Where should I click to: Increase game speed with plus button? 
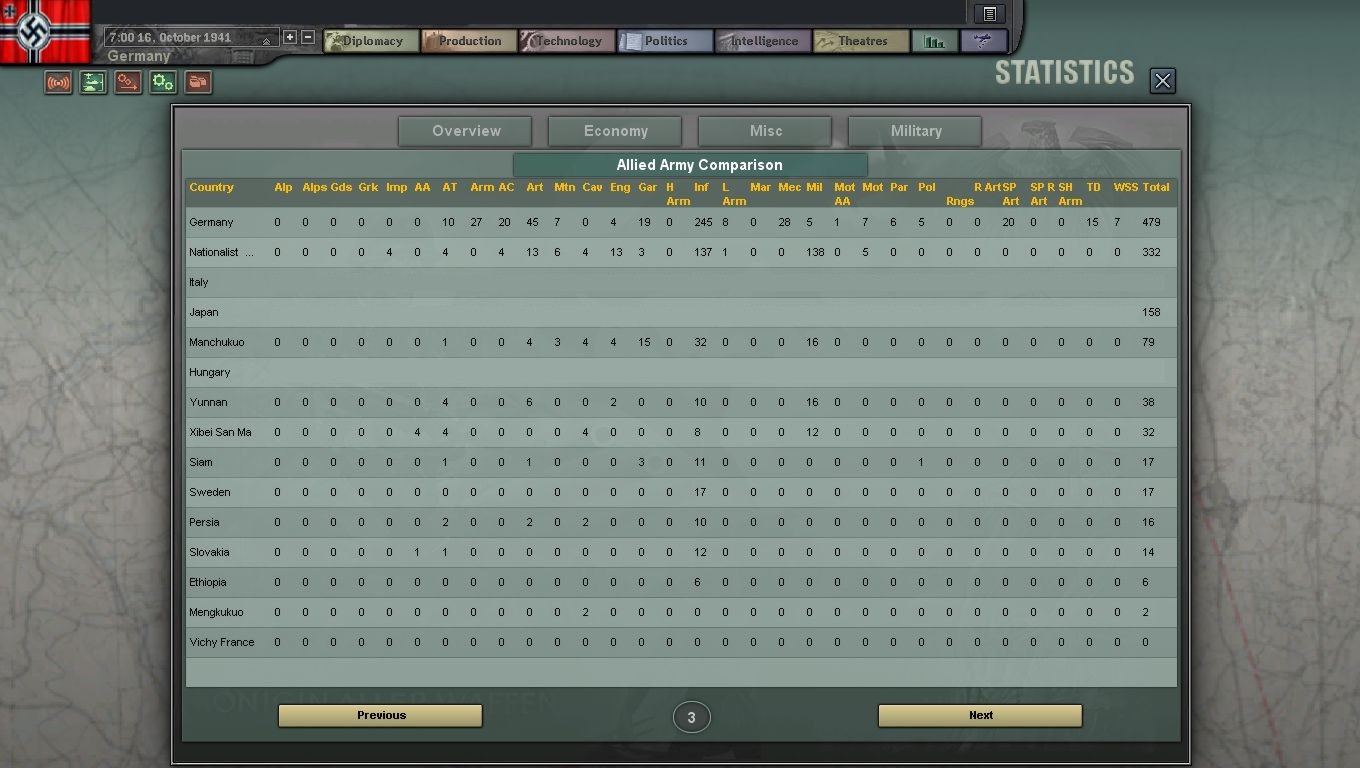[x=290, y=37]
